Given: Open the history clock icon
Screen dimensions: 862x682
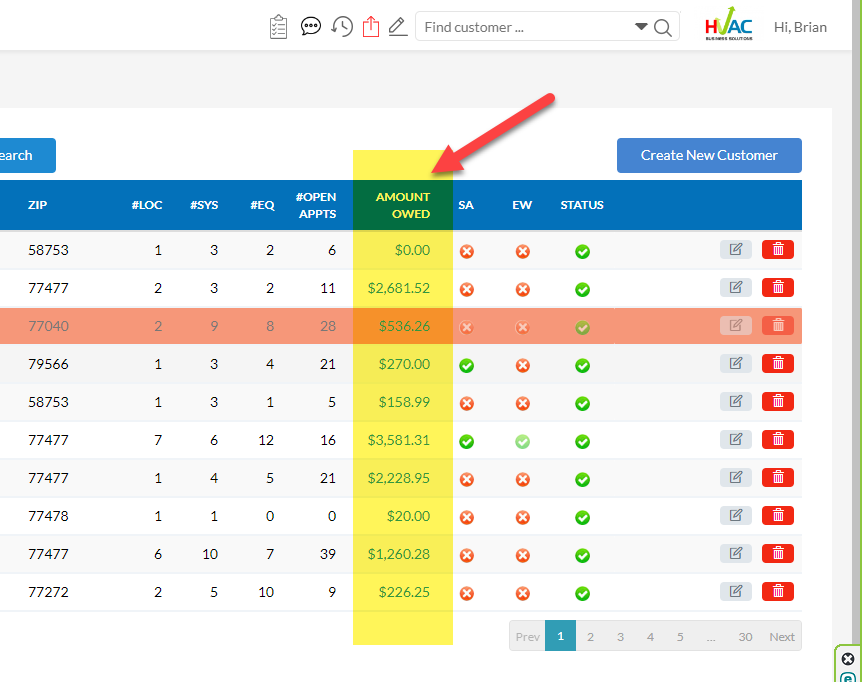Looking at the screenshot, I should 342,27.
